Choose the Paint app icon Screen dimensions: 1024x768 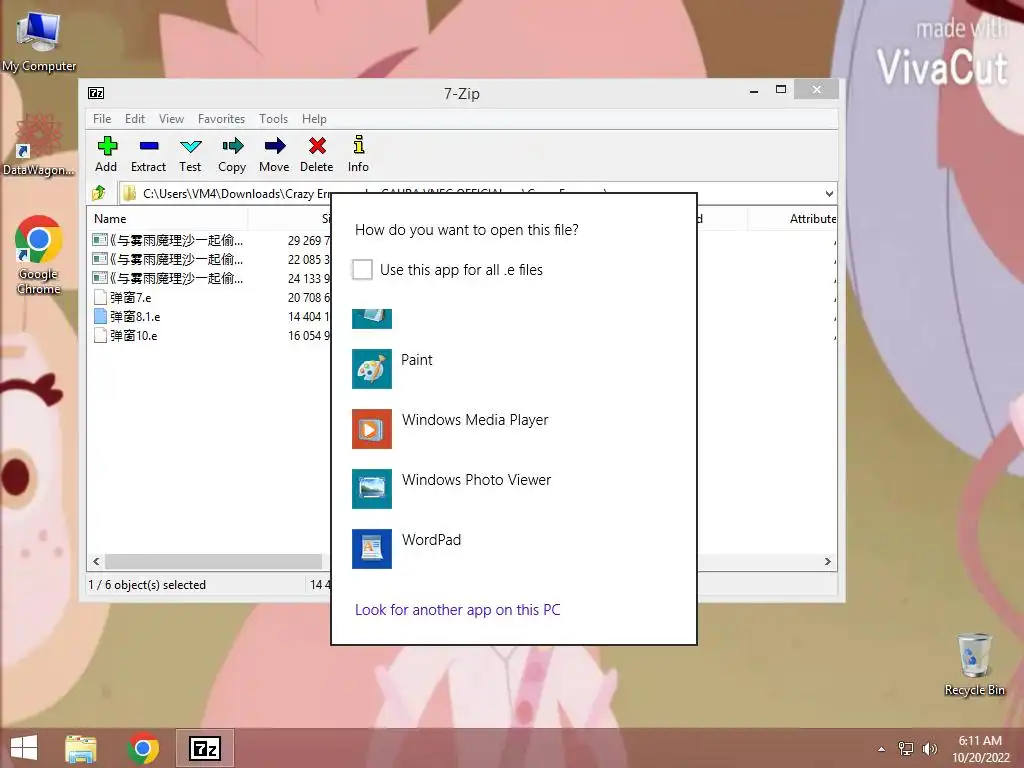coord(372,369)
